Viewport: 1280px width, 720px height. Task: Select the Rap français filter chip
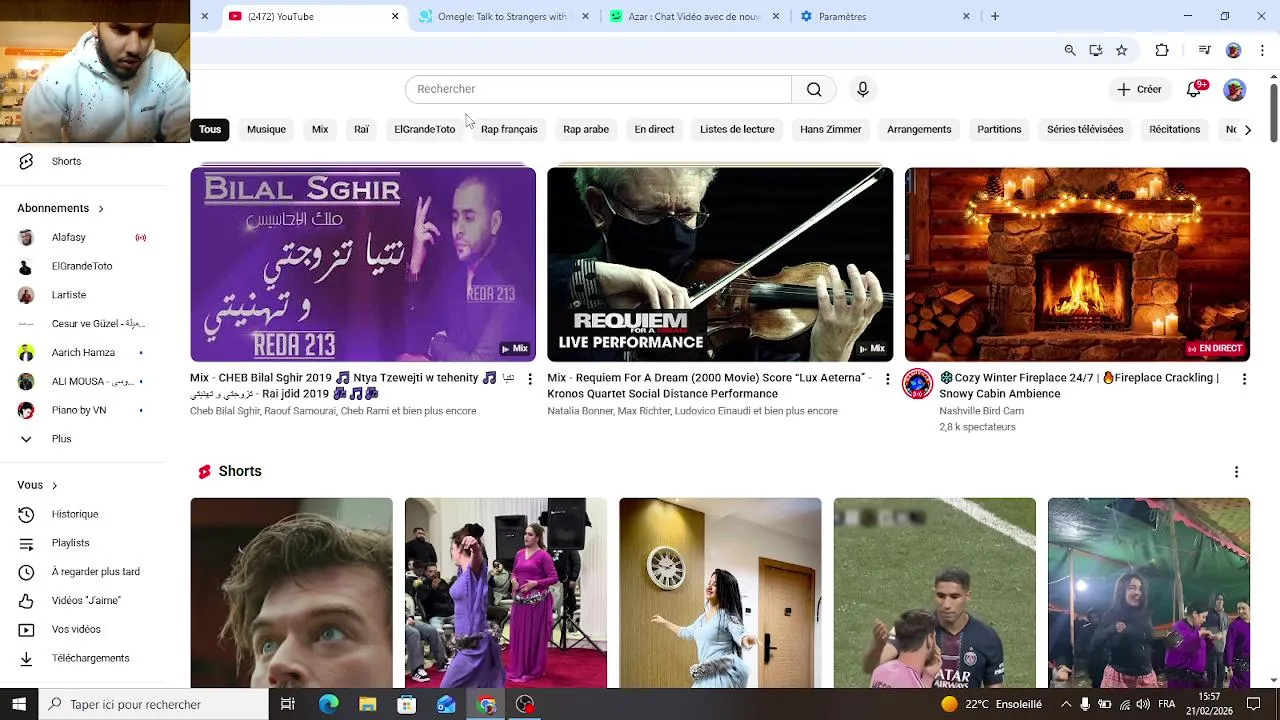509,129
